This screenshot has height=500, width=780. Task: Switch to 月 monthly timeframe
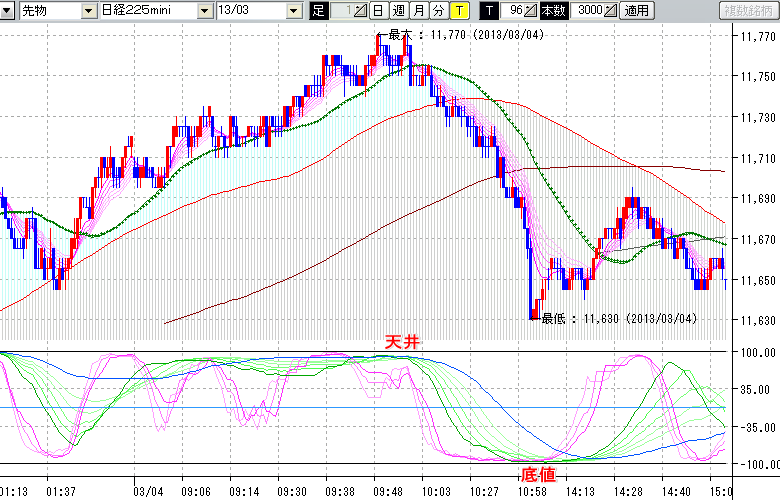coord(418,11)
